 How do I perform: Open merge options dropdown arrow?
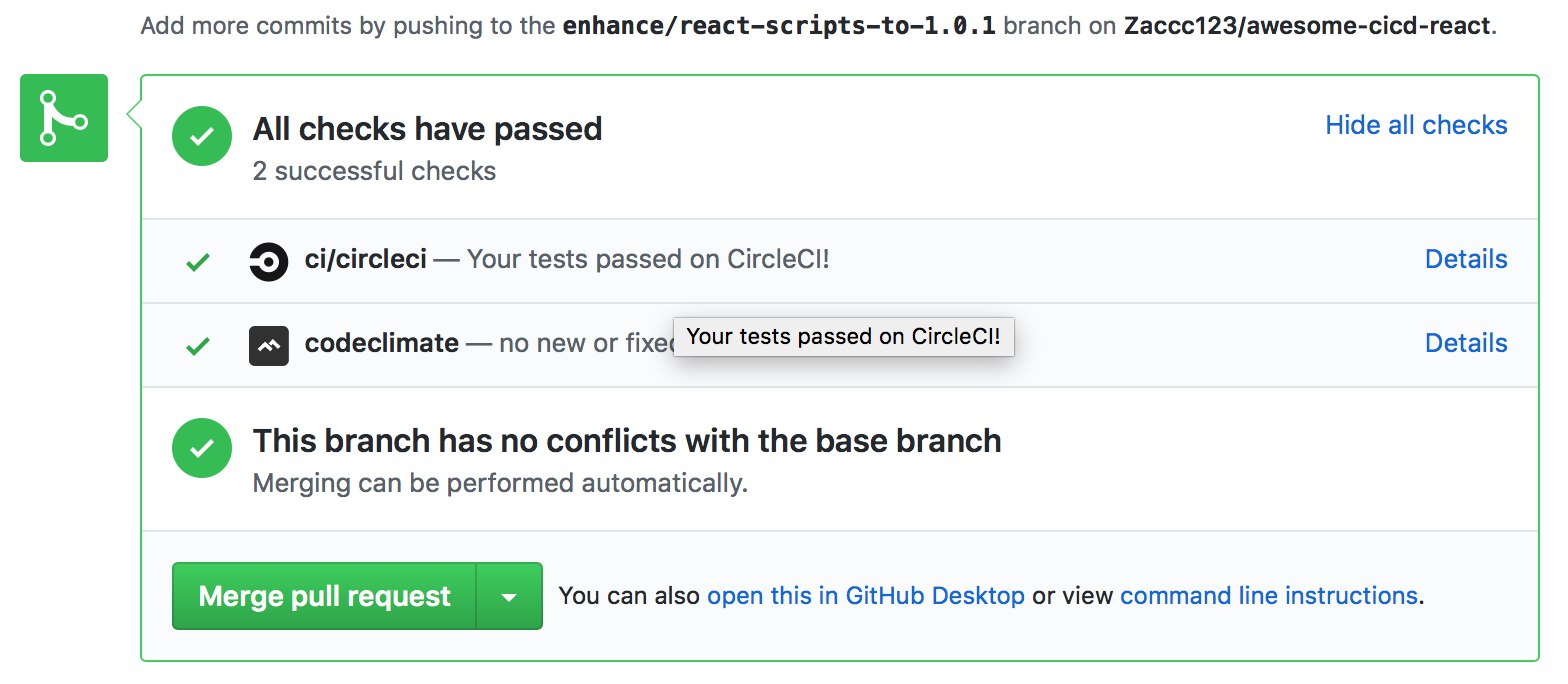(x=509, y=596)
